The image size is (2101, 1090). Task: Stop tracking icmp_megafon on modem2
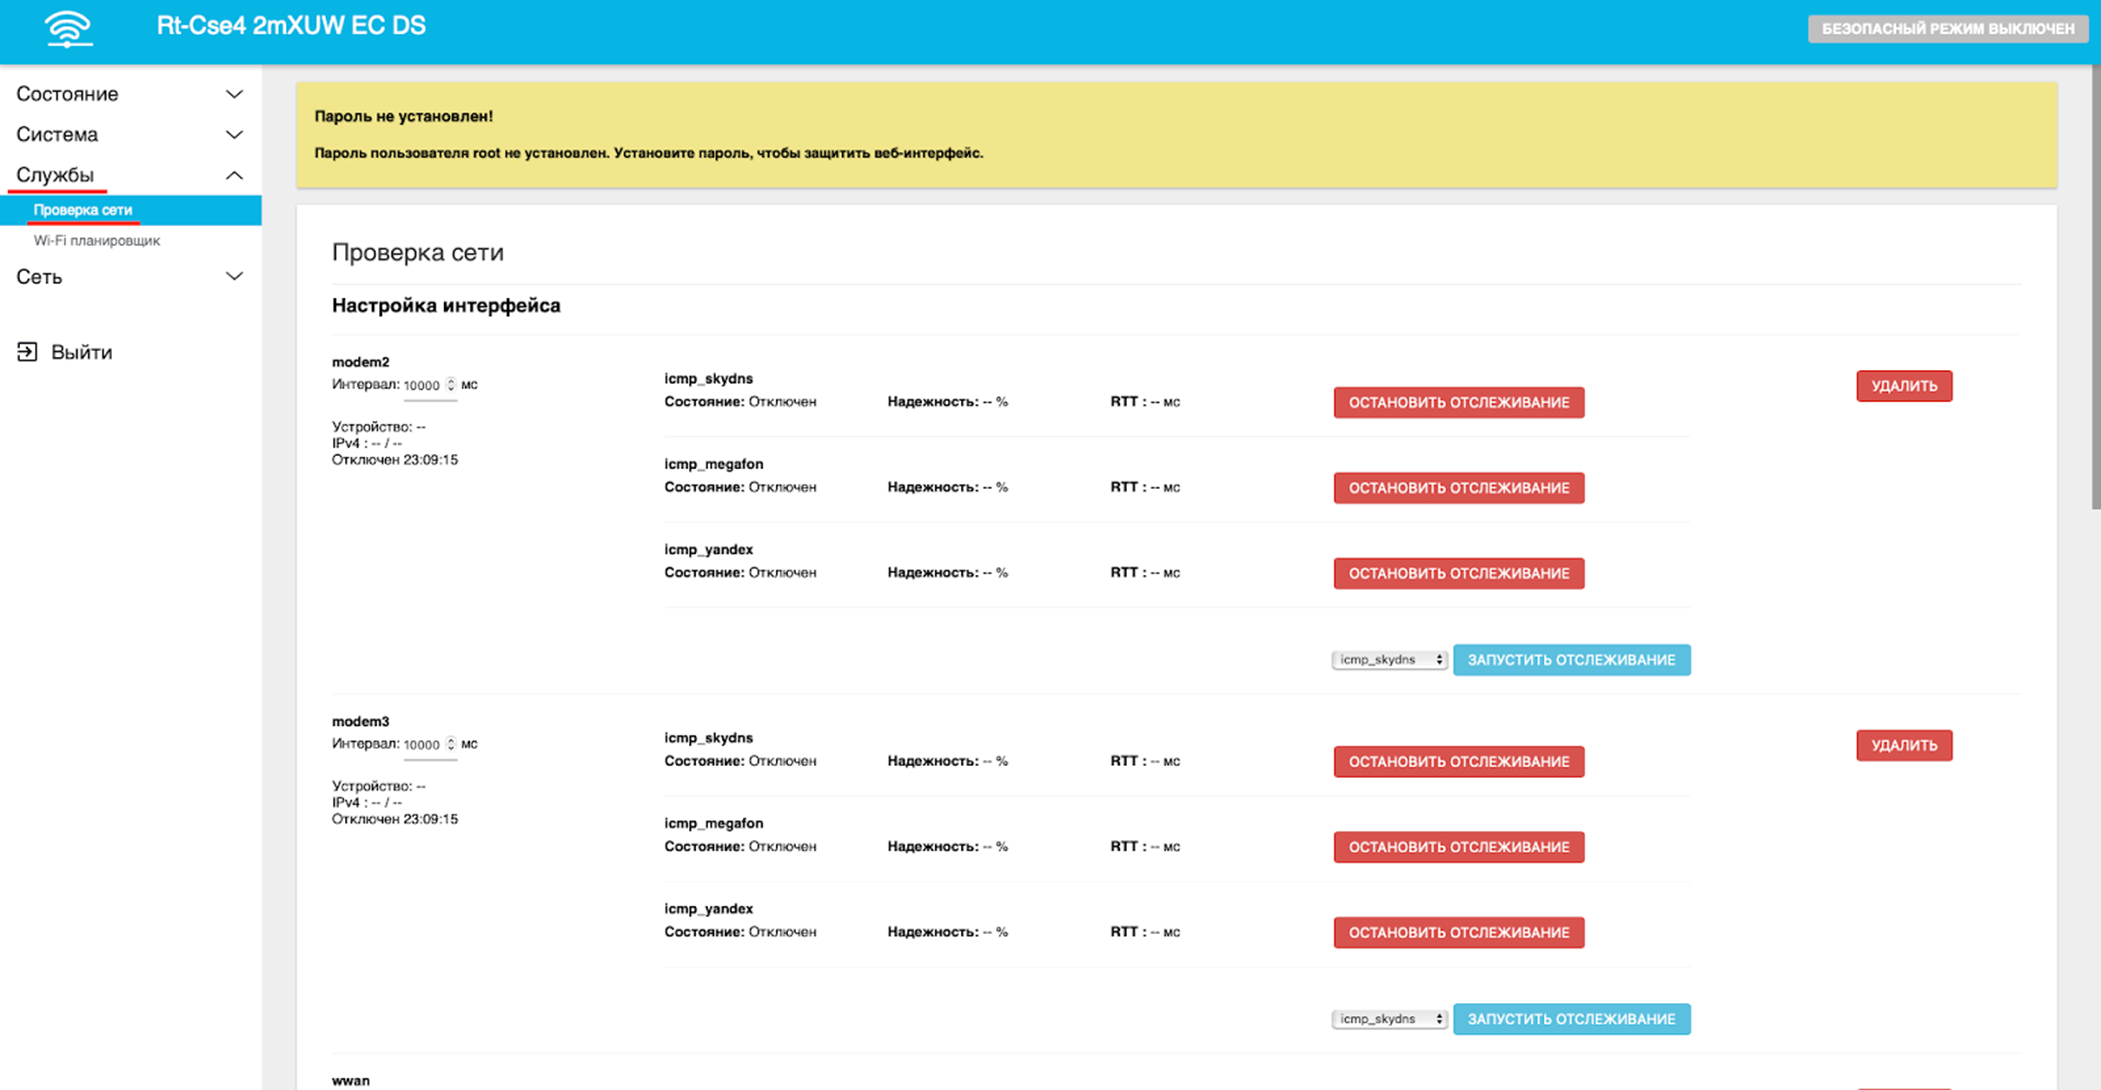pos(1458,488)
